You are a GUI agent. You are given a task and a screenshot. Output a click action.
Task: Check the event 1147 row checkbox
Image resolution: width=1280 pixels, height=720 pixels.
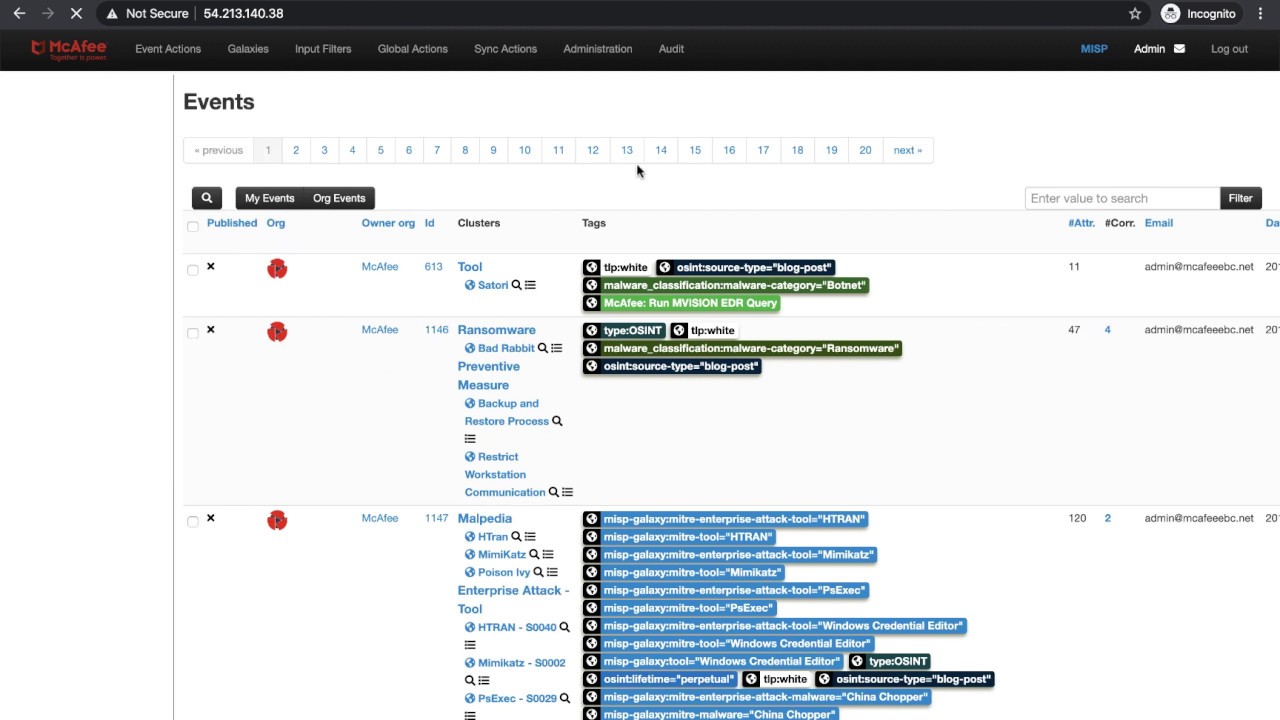(x=193, y=521)
